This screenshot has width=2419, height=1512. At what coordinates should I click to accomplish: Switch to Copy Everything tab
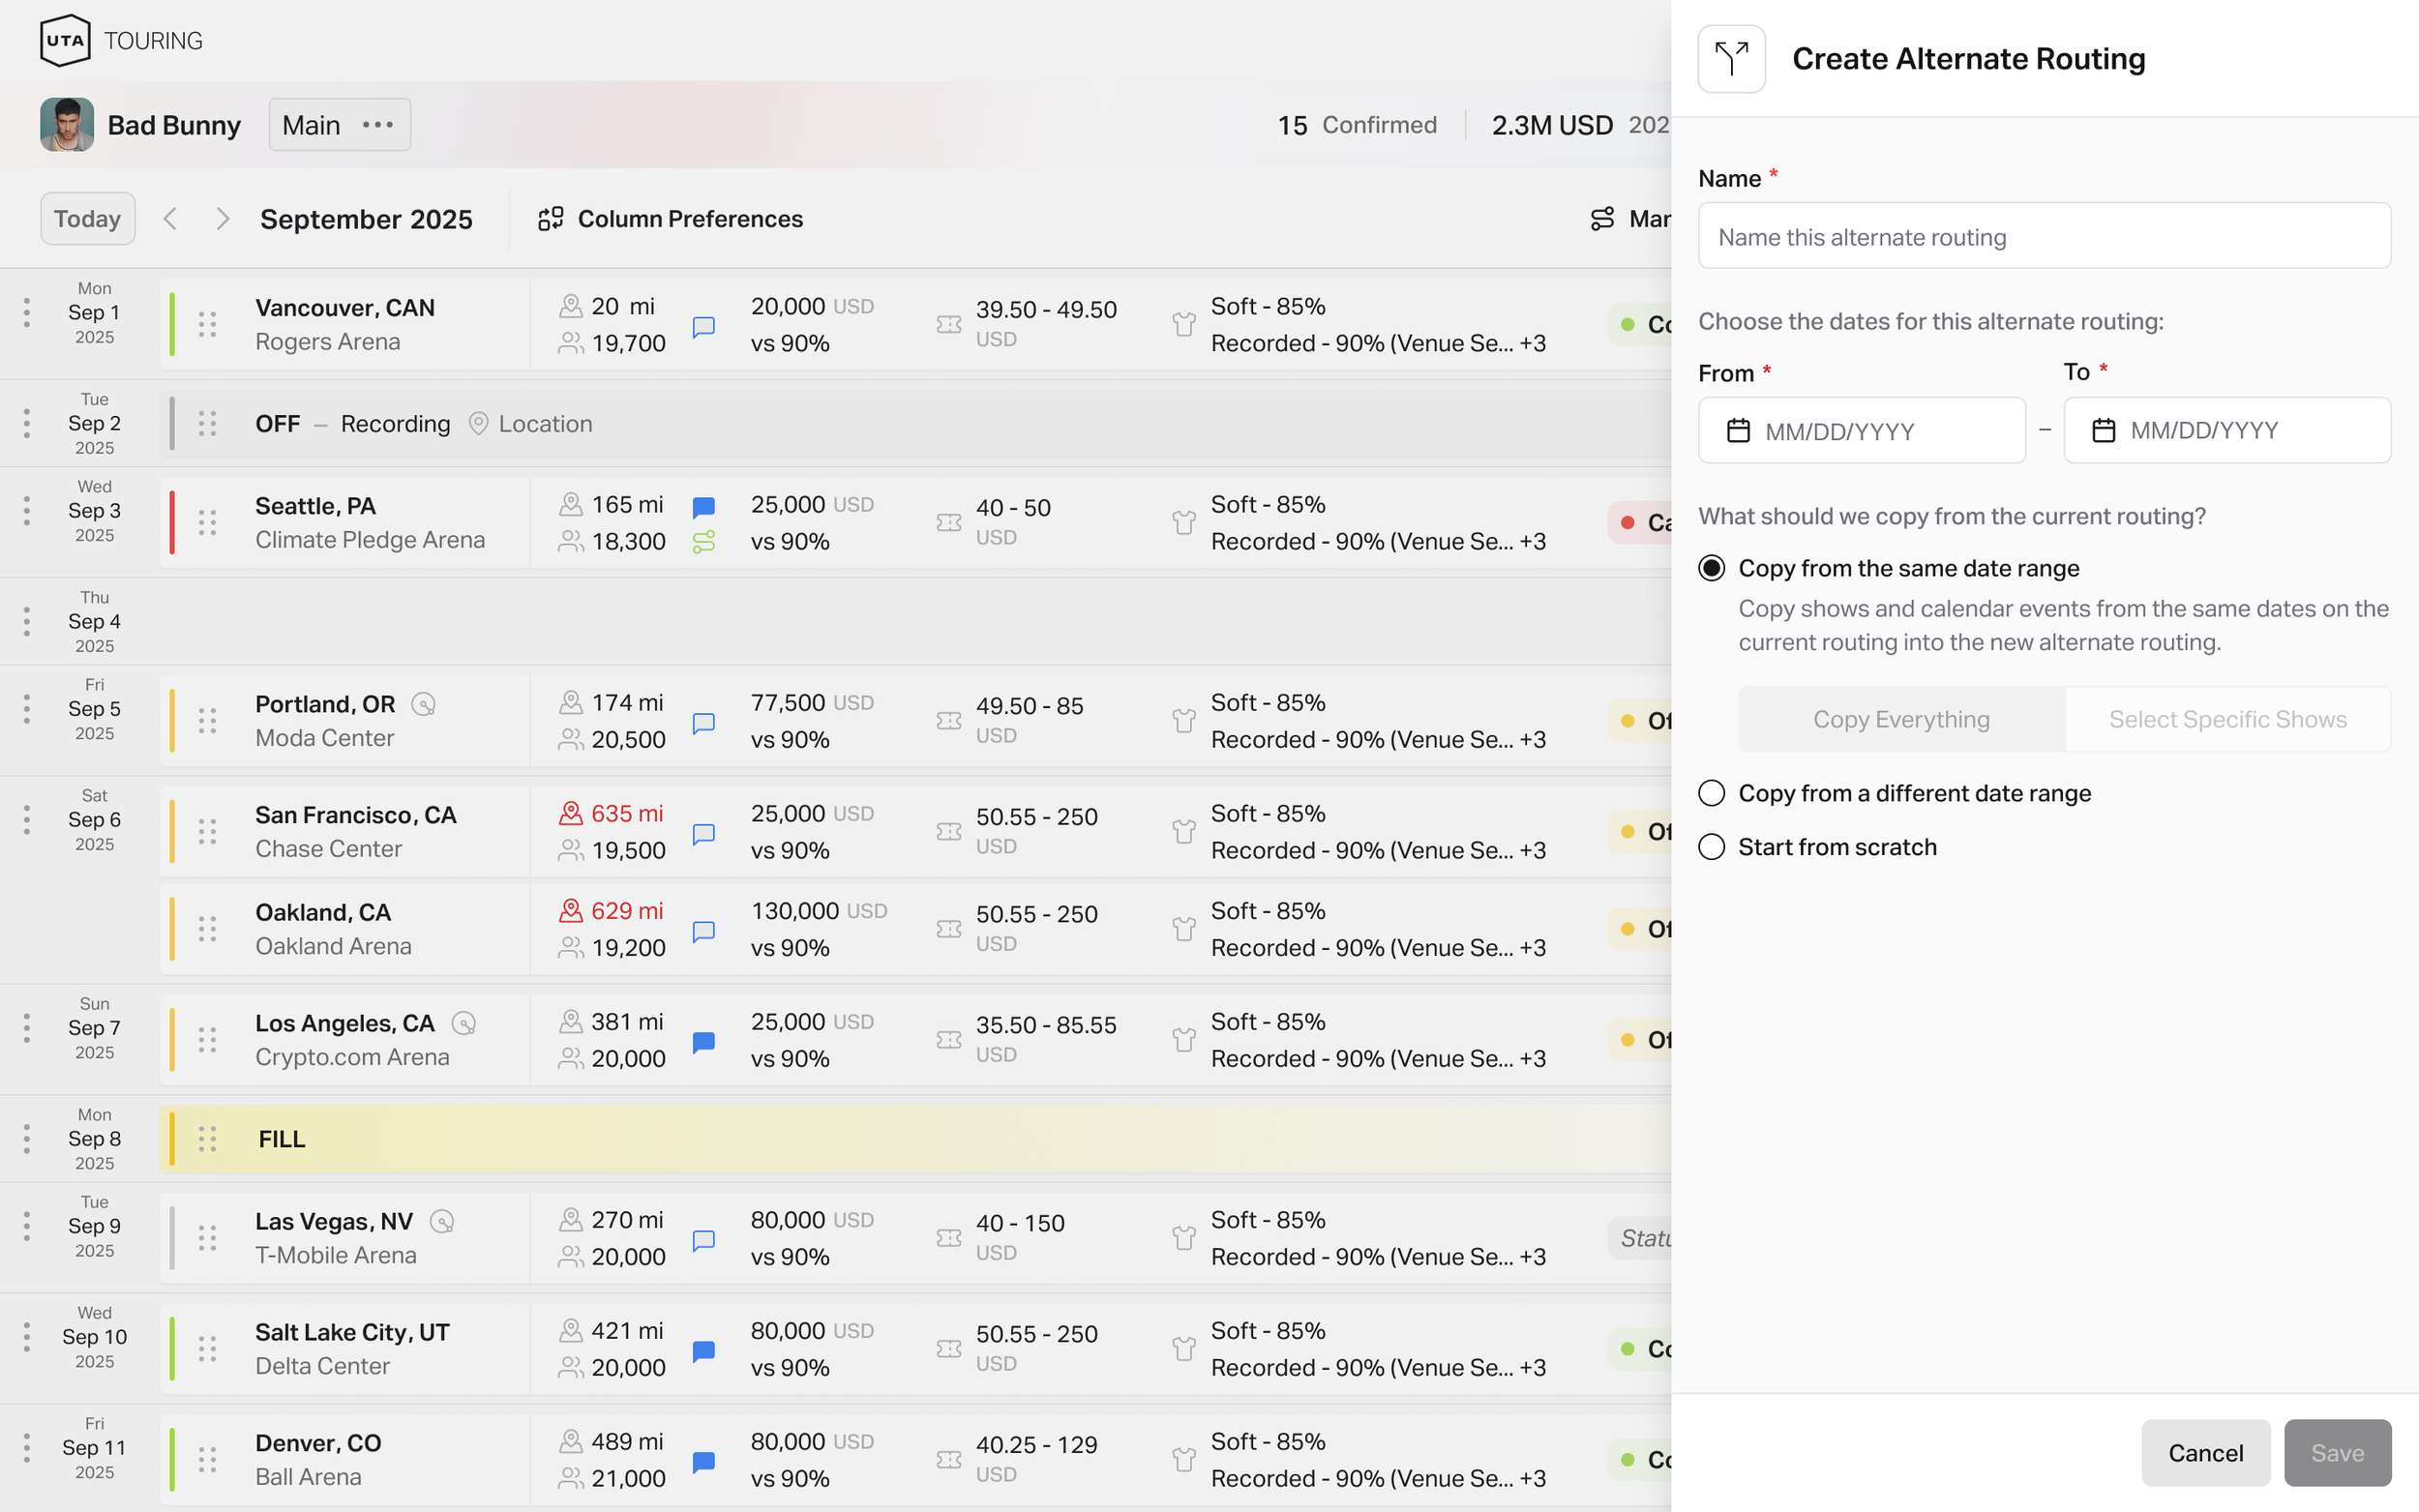pyautogui.click(x=1901, y=719)
